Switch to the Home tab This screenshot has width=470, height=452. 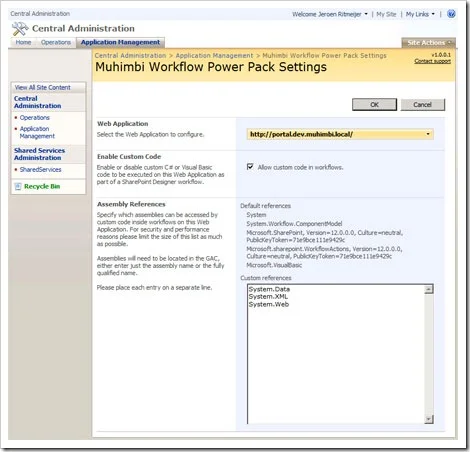click(x=23, y=42)
